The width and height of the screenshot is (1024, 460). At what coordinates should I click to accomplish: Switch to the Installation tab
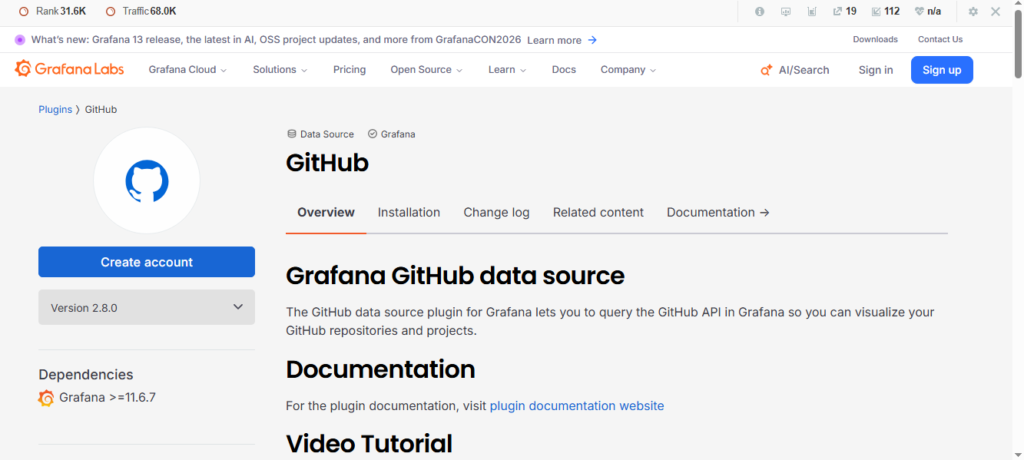click(x=409, y=212)
